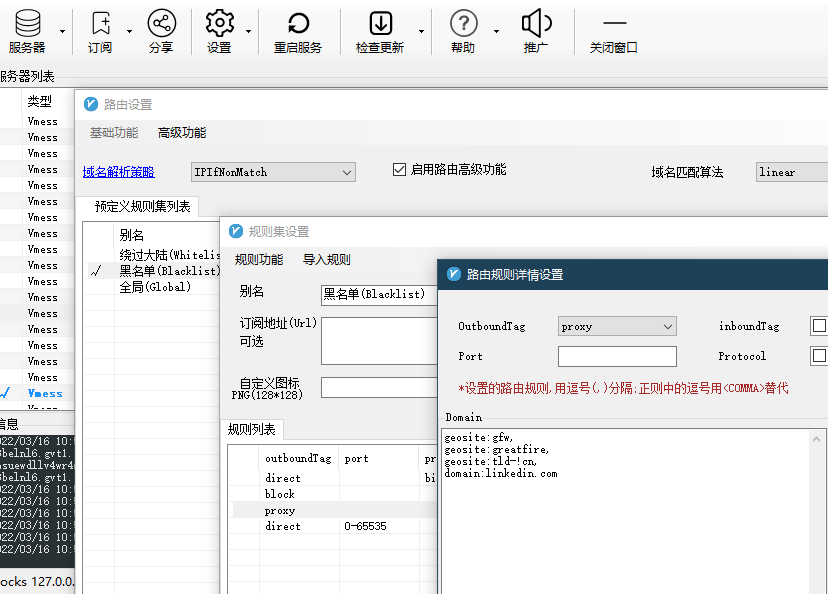
Task: Click the 检查更新 download update icon
Action: [380, 24]
